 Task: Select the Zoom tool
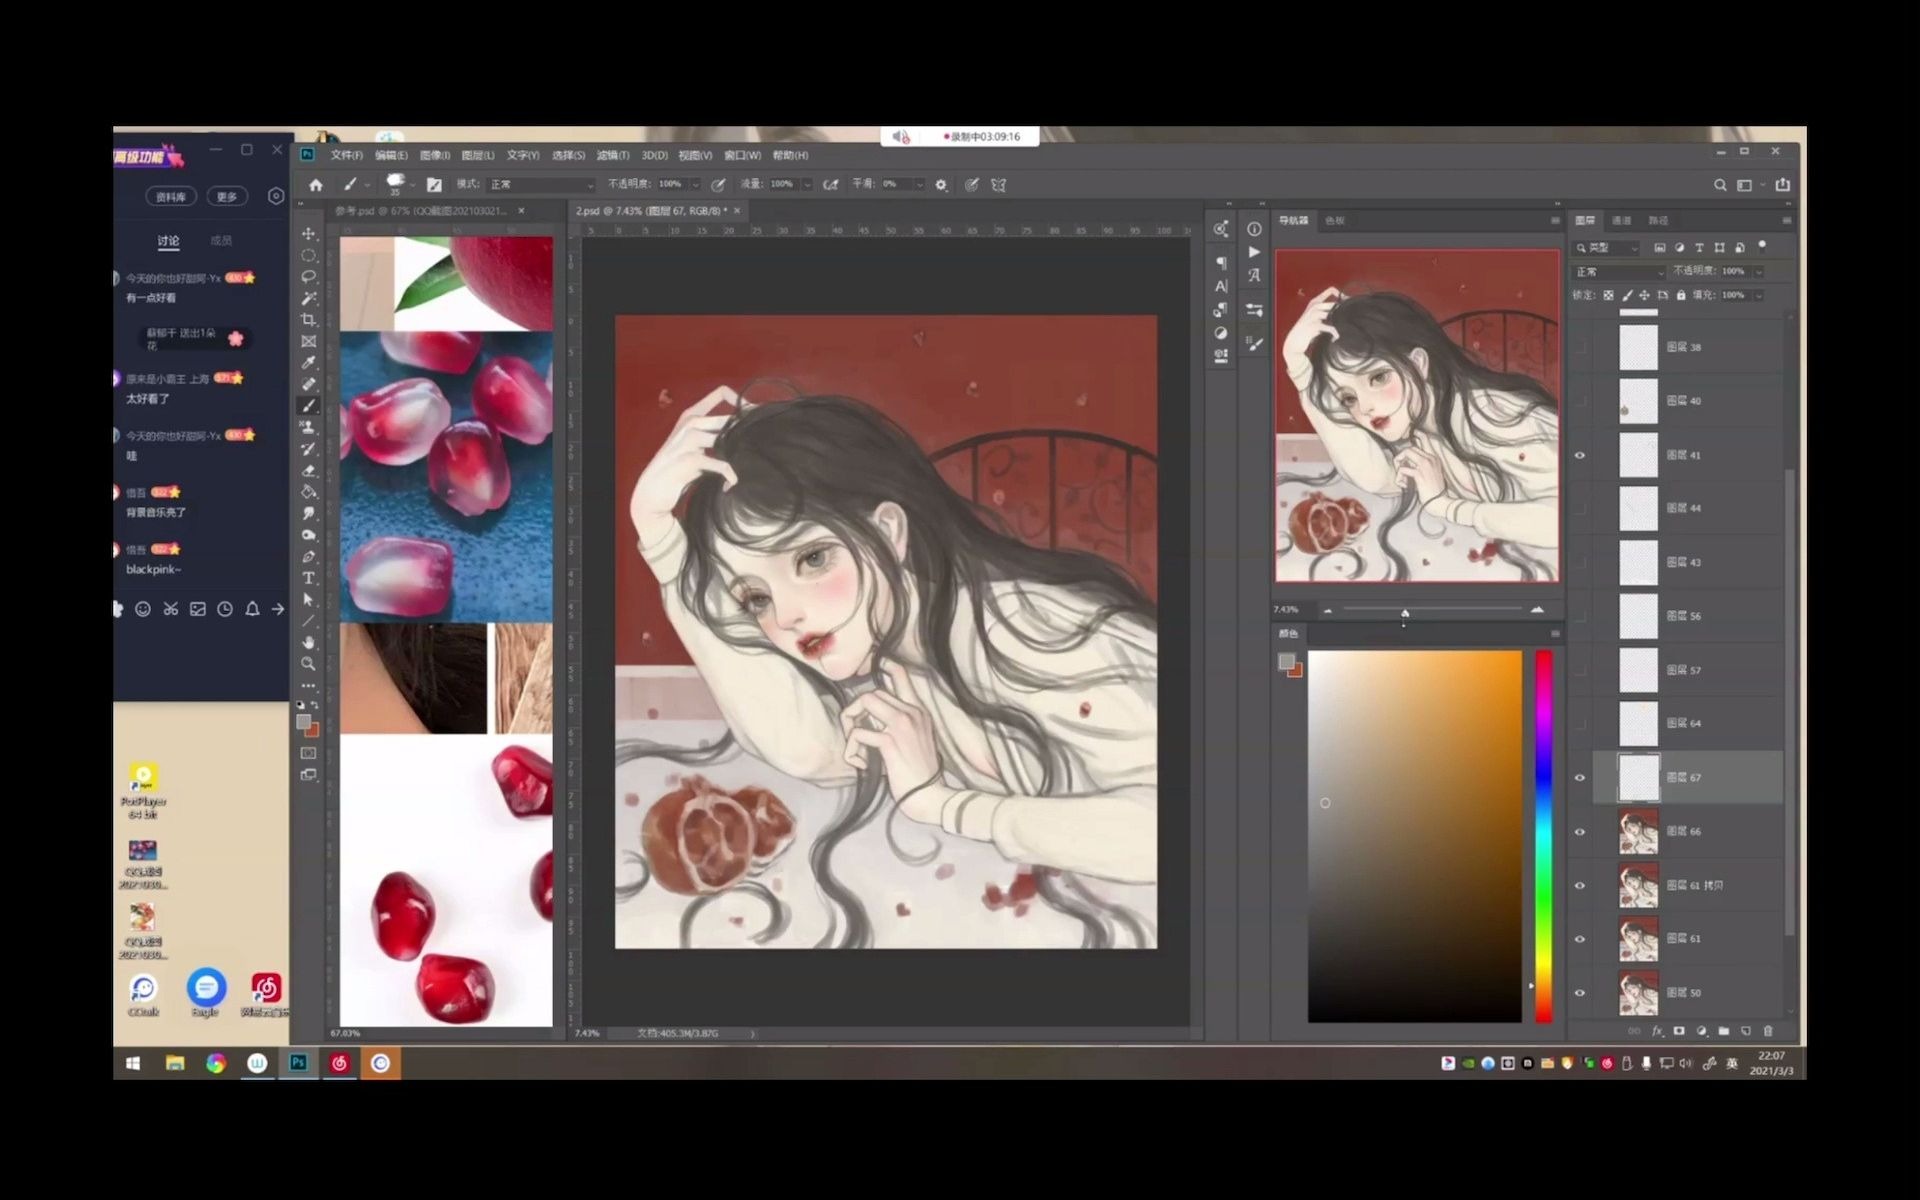pyautogui.click(x=308, y=664)
